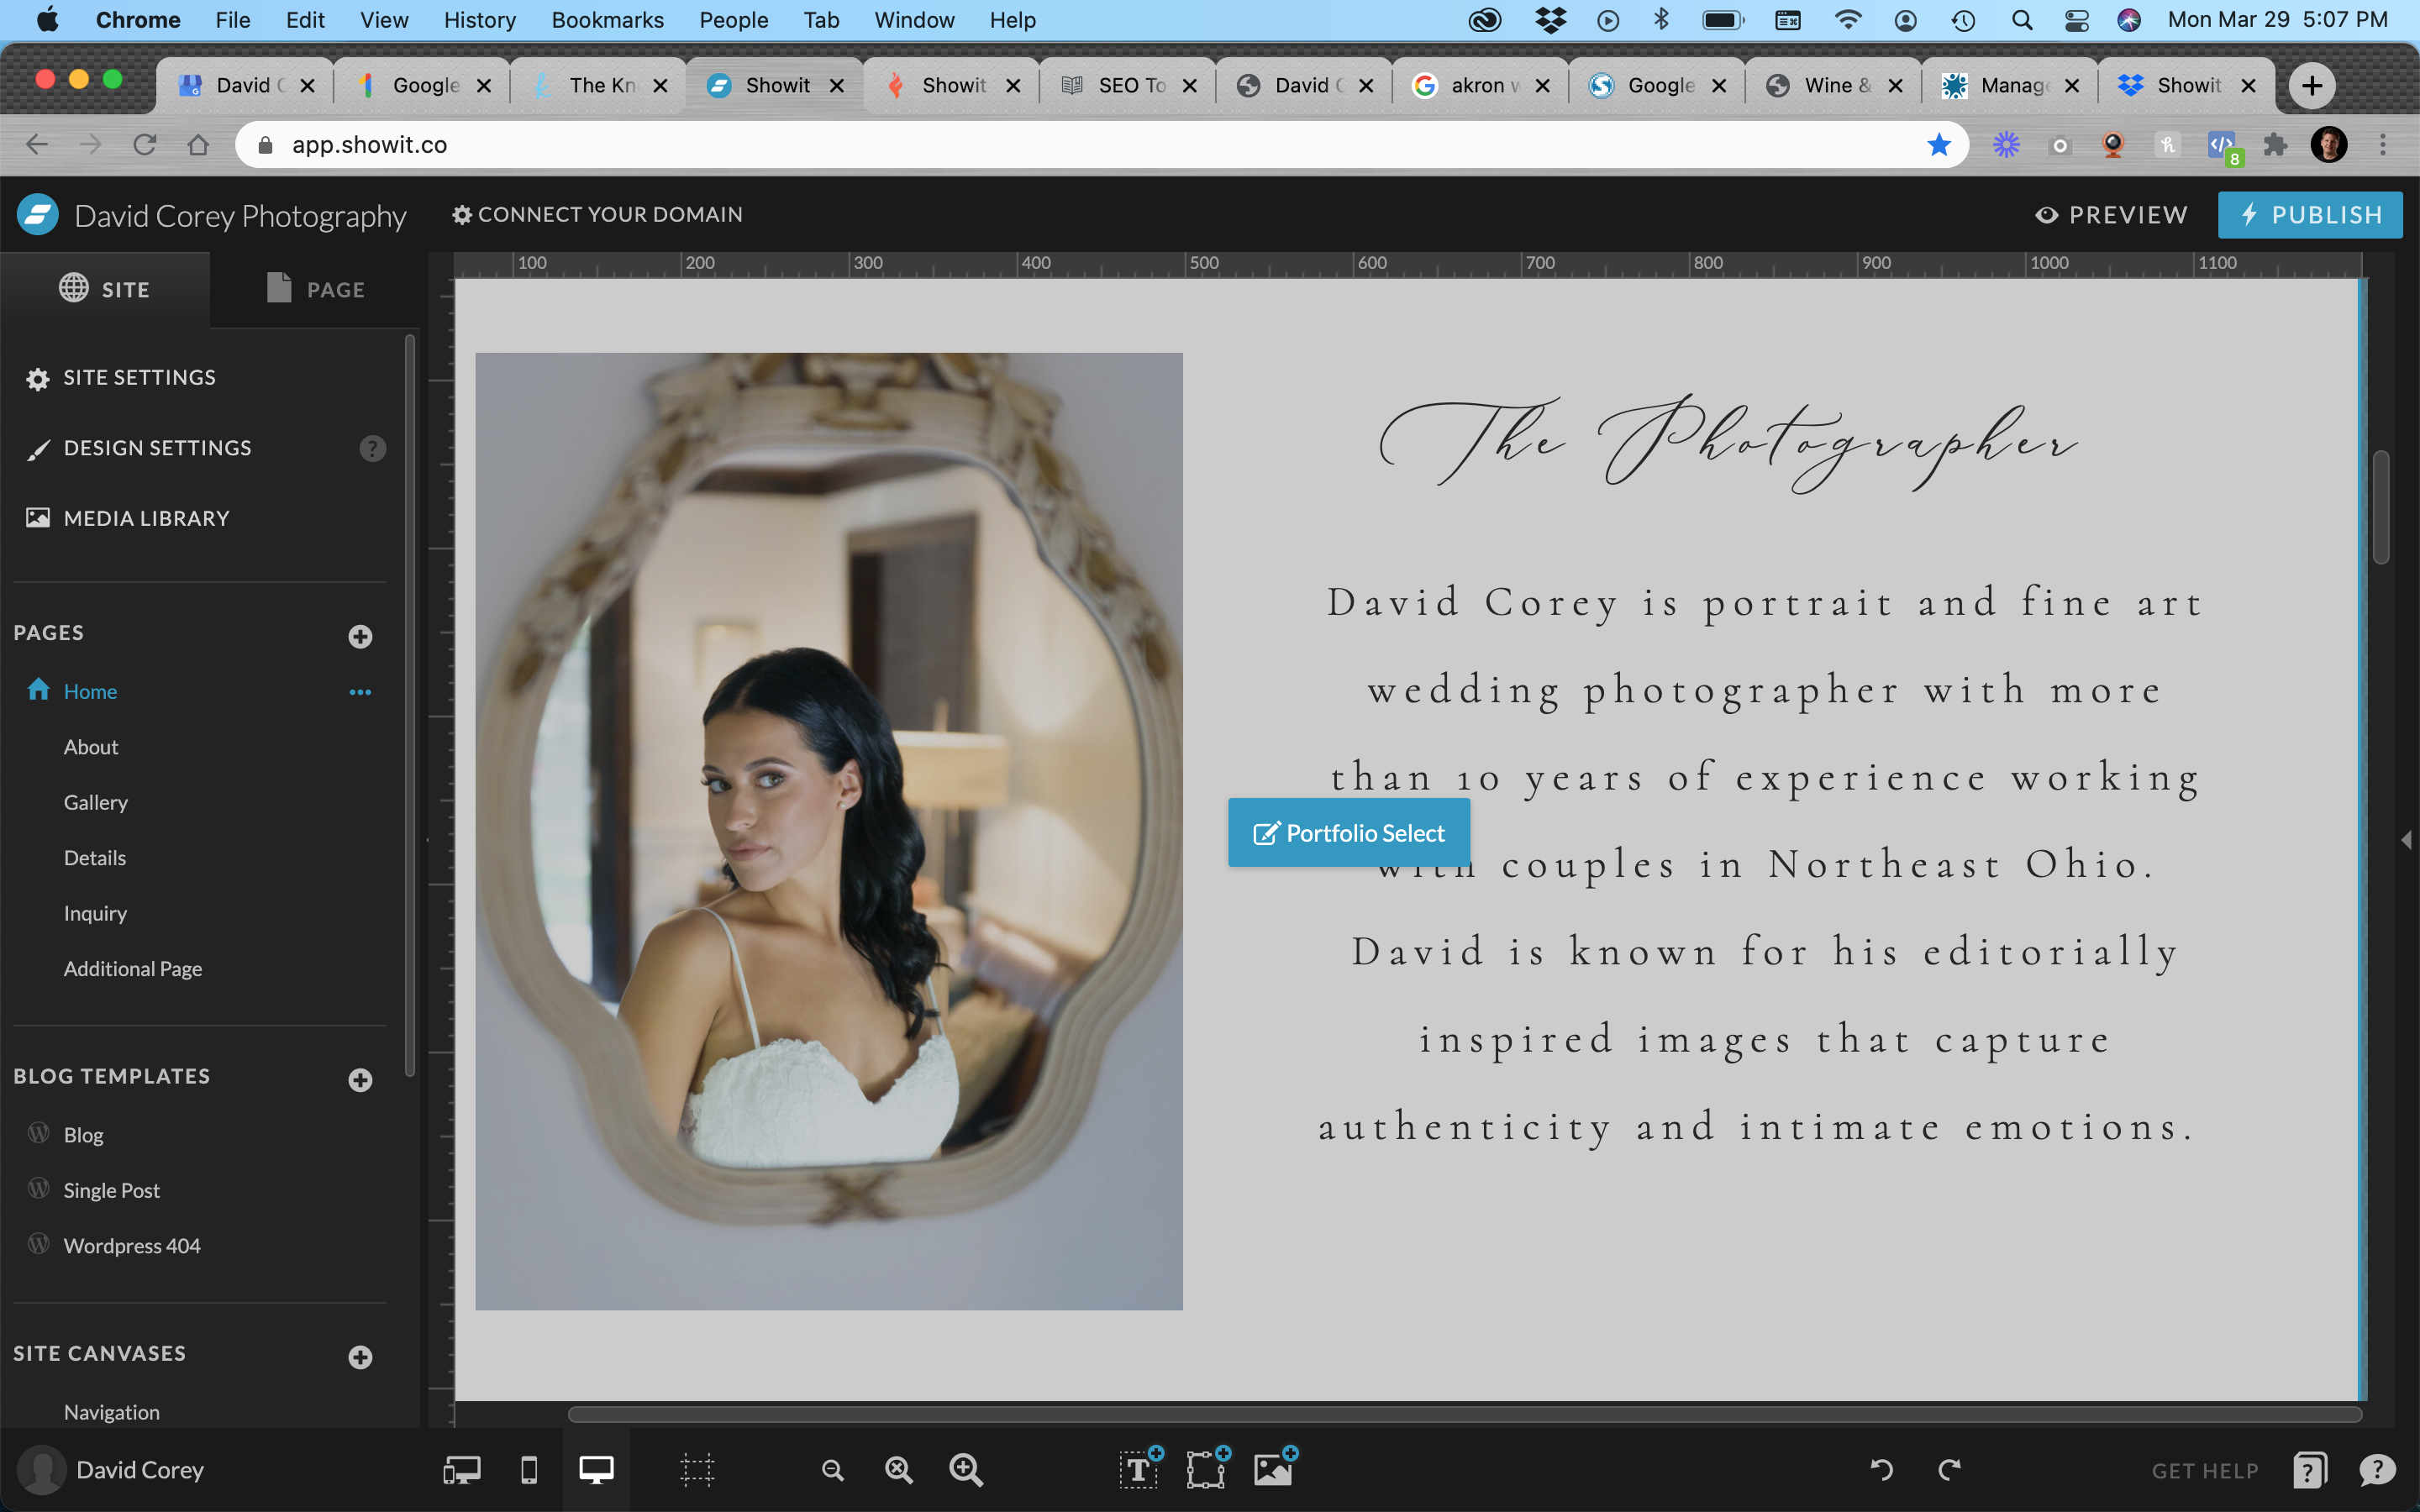Open the Bookmarks menu in menu bar

[x=607, y=20]
